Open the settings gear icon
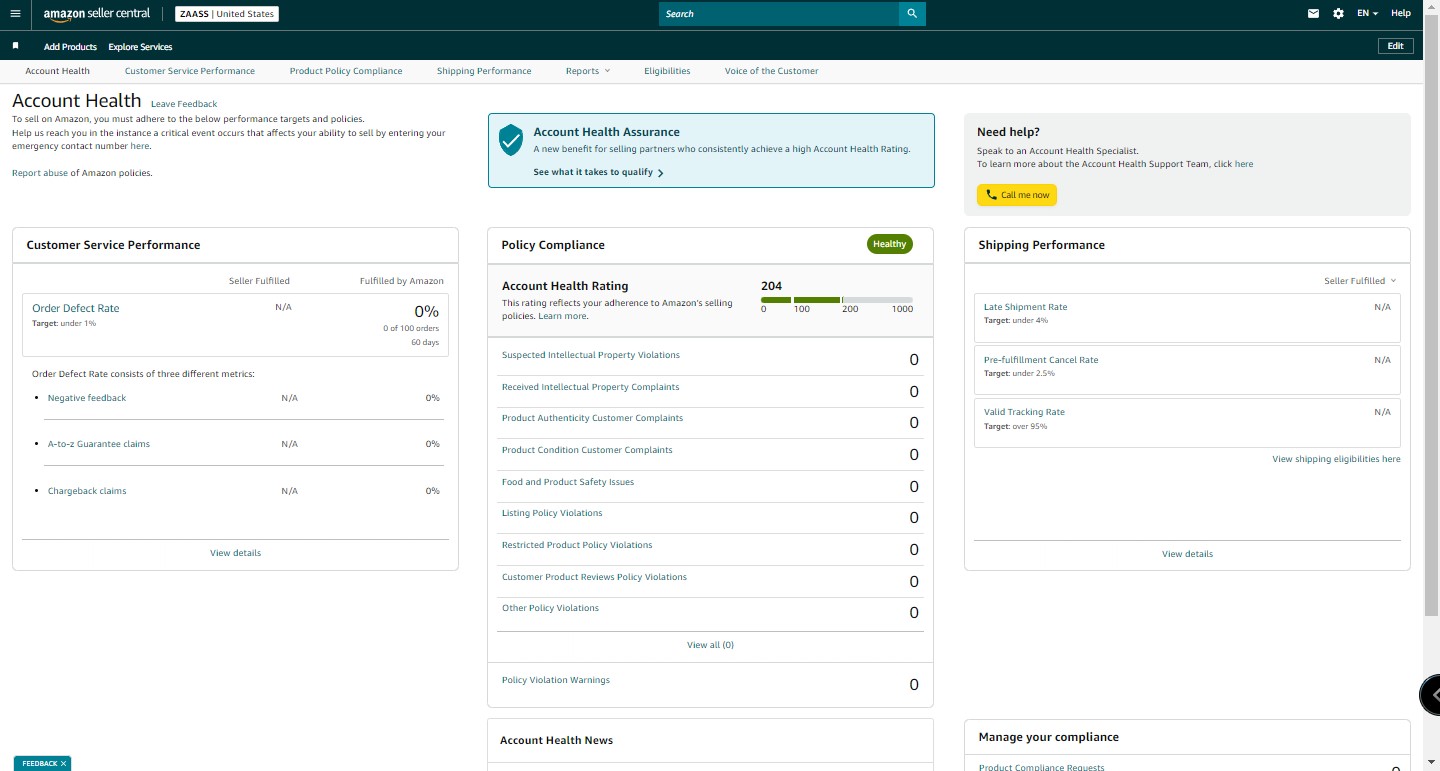1440x771 pixels. (x=1339, y=14)
